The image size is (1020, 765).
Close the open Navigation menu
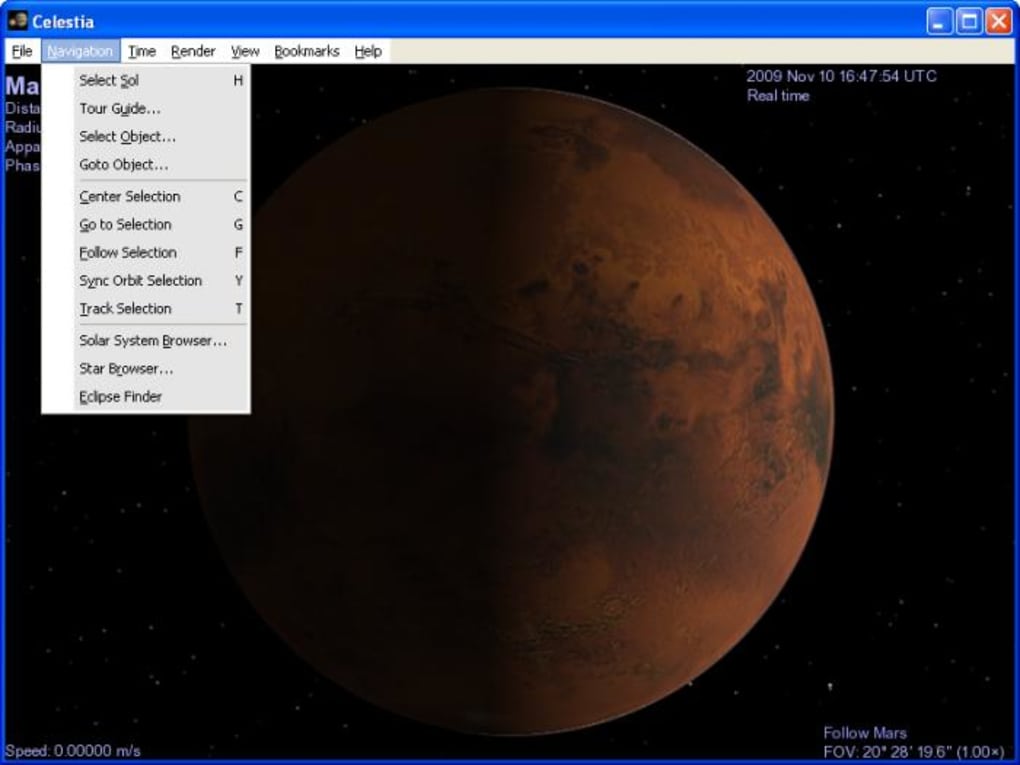[80, 51]
